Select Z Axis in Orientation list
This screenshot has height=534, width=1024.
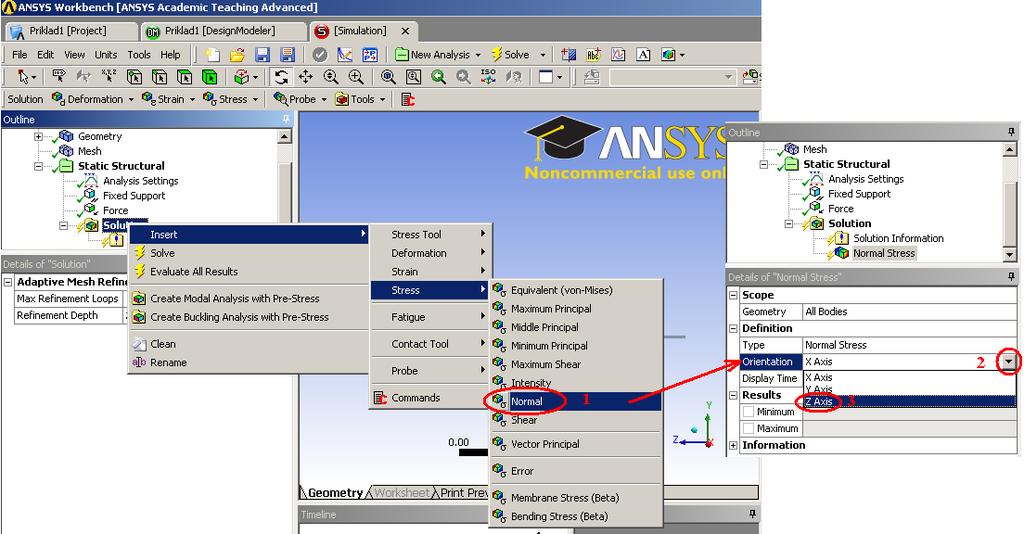coord(909,401)
